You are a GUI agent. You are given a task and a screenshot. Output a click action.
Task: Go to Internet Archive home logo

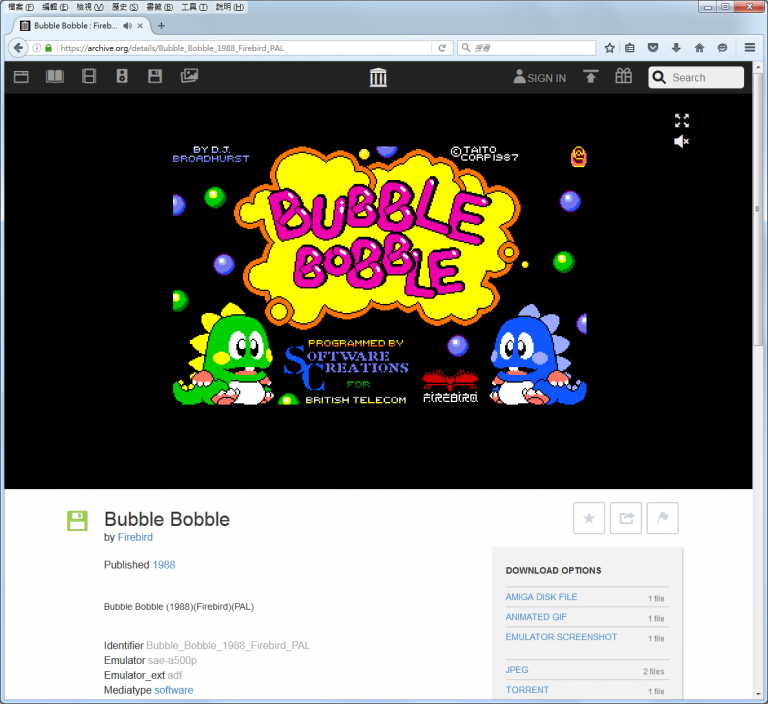coord(378,77)
